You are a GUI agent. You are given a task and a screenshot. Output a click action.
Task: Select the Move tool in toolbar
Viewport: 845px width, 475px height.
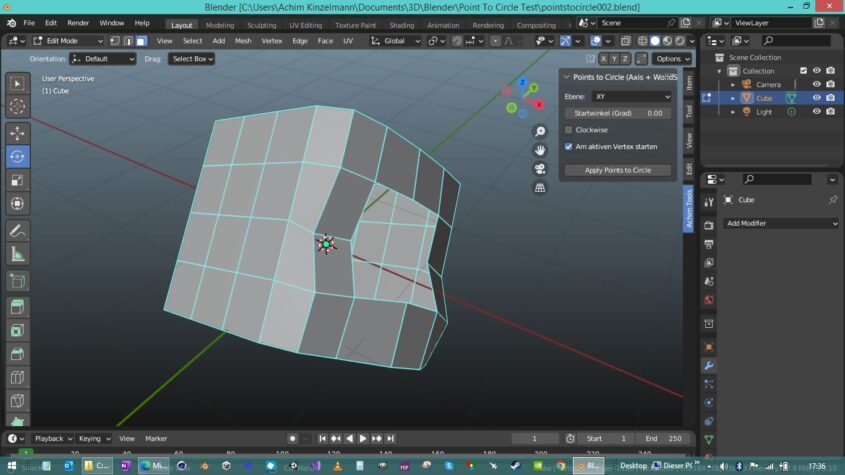tap(18, 133)
